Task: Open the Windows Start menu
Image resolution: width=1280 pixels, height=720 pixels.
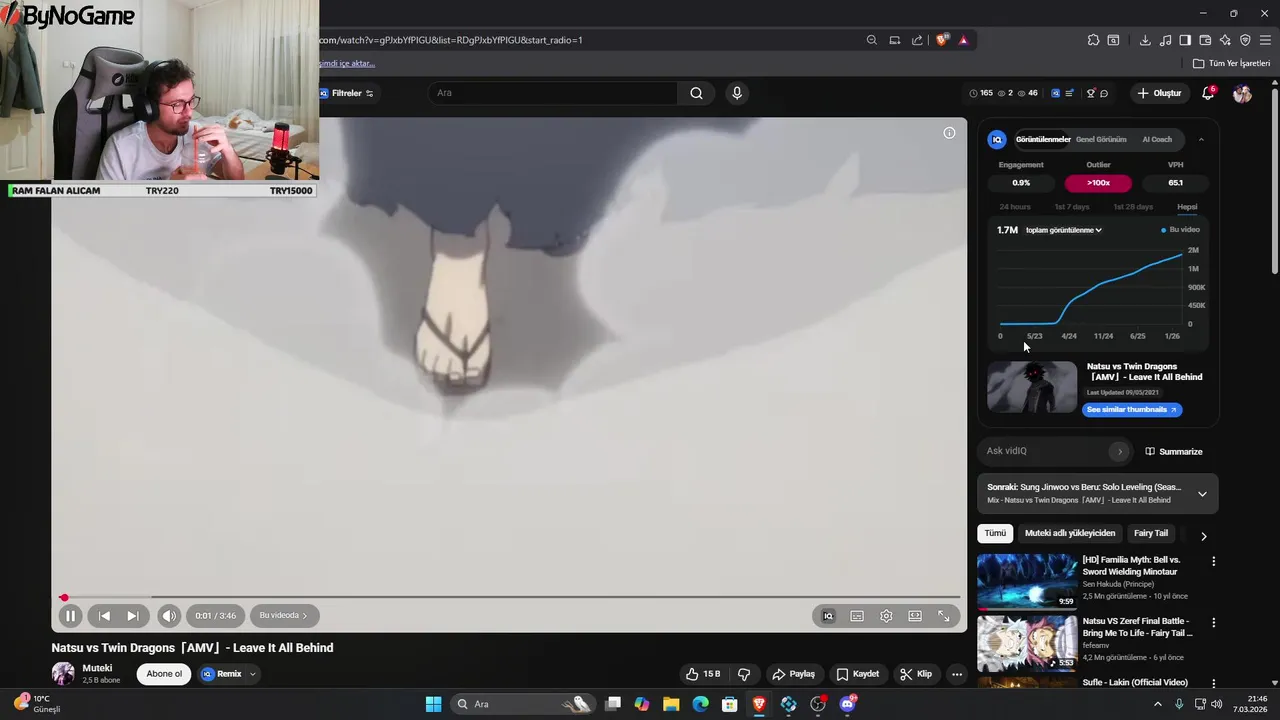Action: coord(433,704)
